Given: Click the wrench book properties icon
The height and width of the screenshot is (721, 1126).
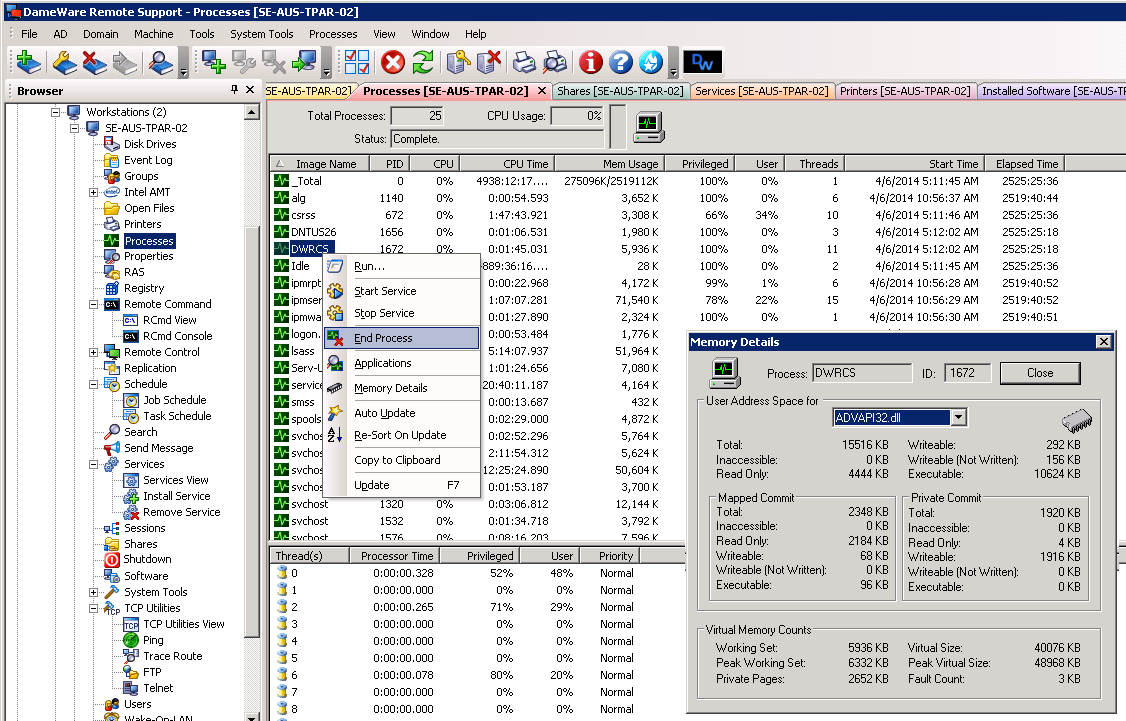Looking at the screenshot, I should tap(64, 62).
